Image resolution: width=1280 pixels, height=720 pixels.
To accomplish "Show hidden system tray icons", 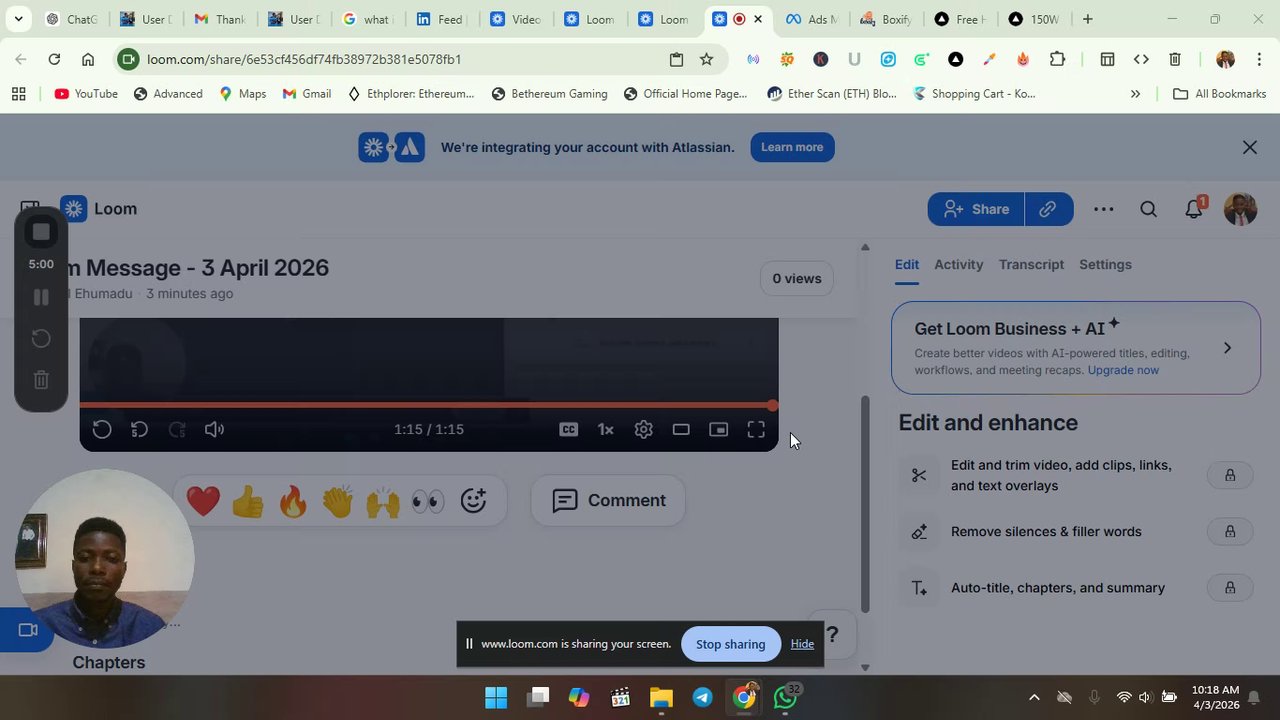I will click(x=1034, y=697).
